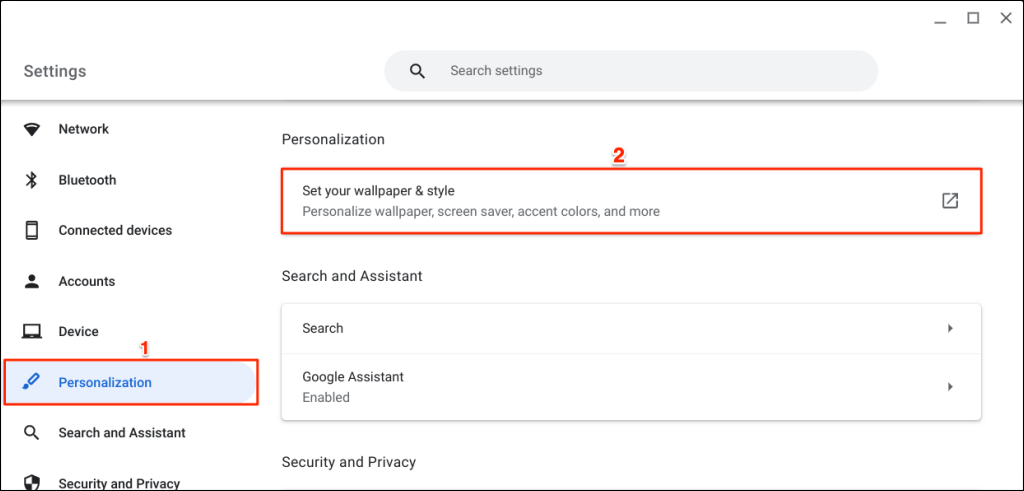Click the Accounts person icon
This screenshot has height=491, width=1024.
pyautogui.click(x=32, y=281)
